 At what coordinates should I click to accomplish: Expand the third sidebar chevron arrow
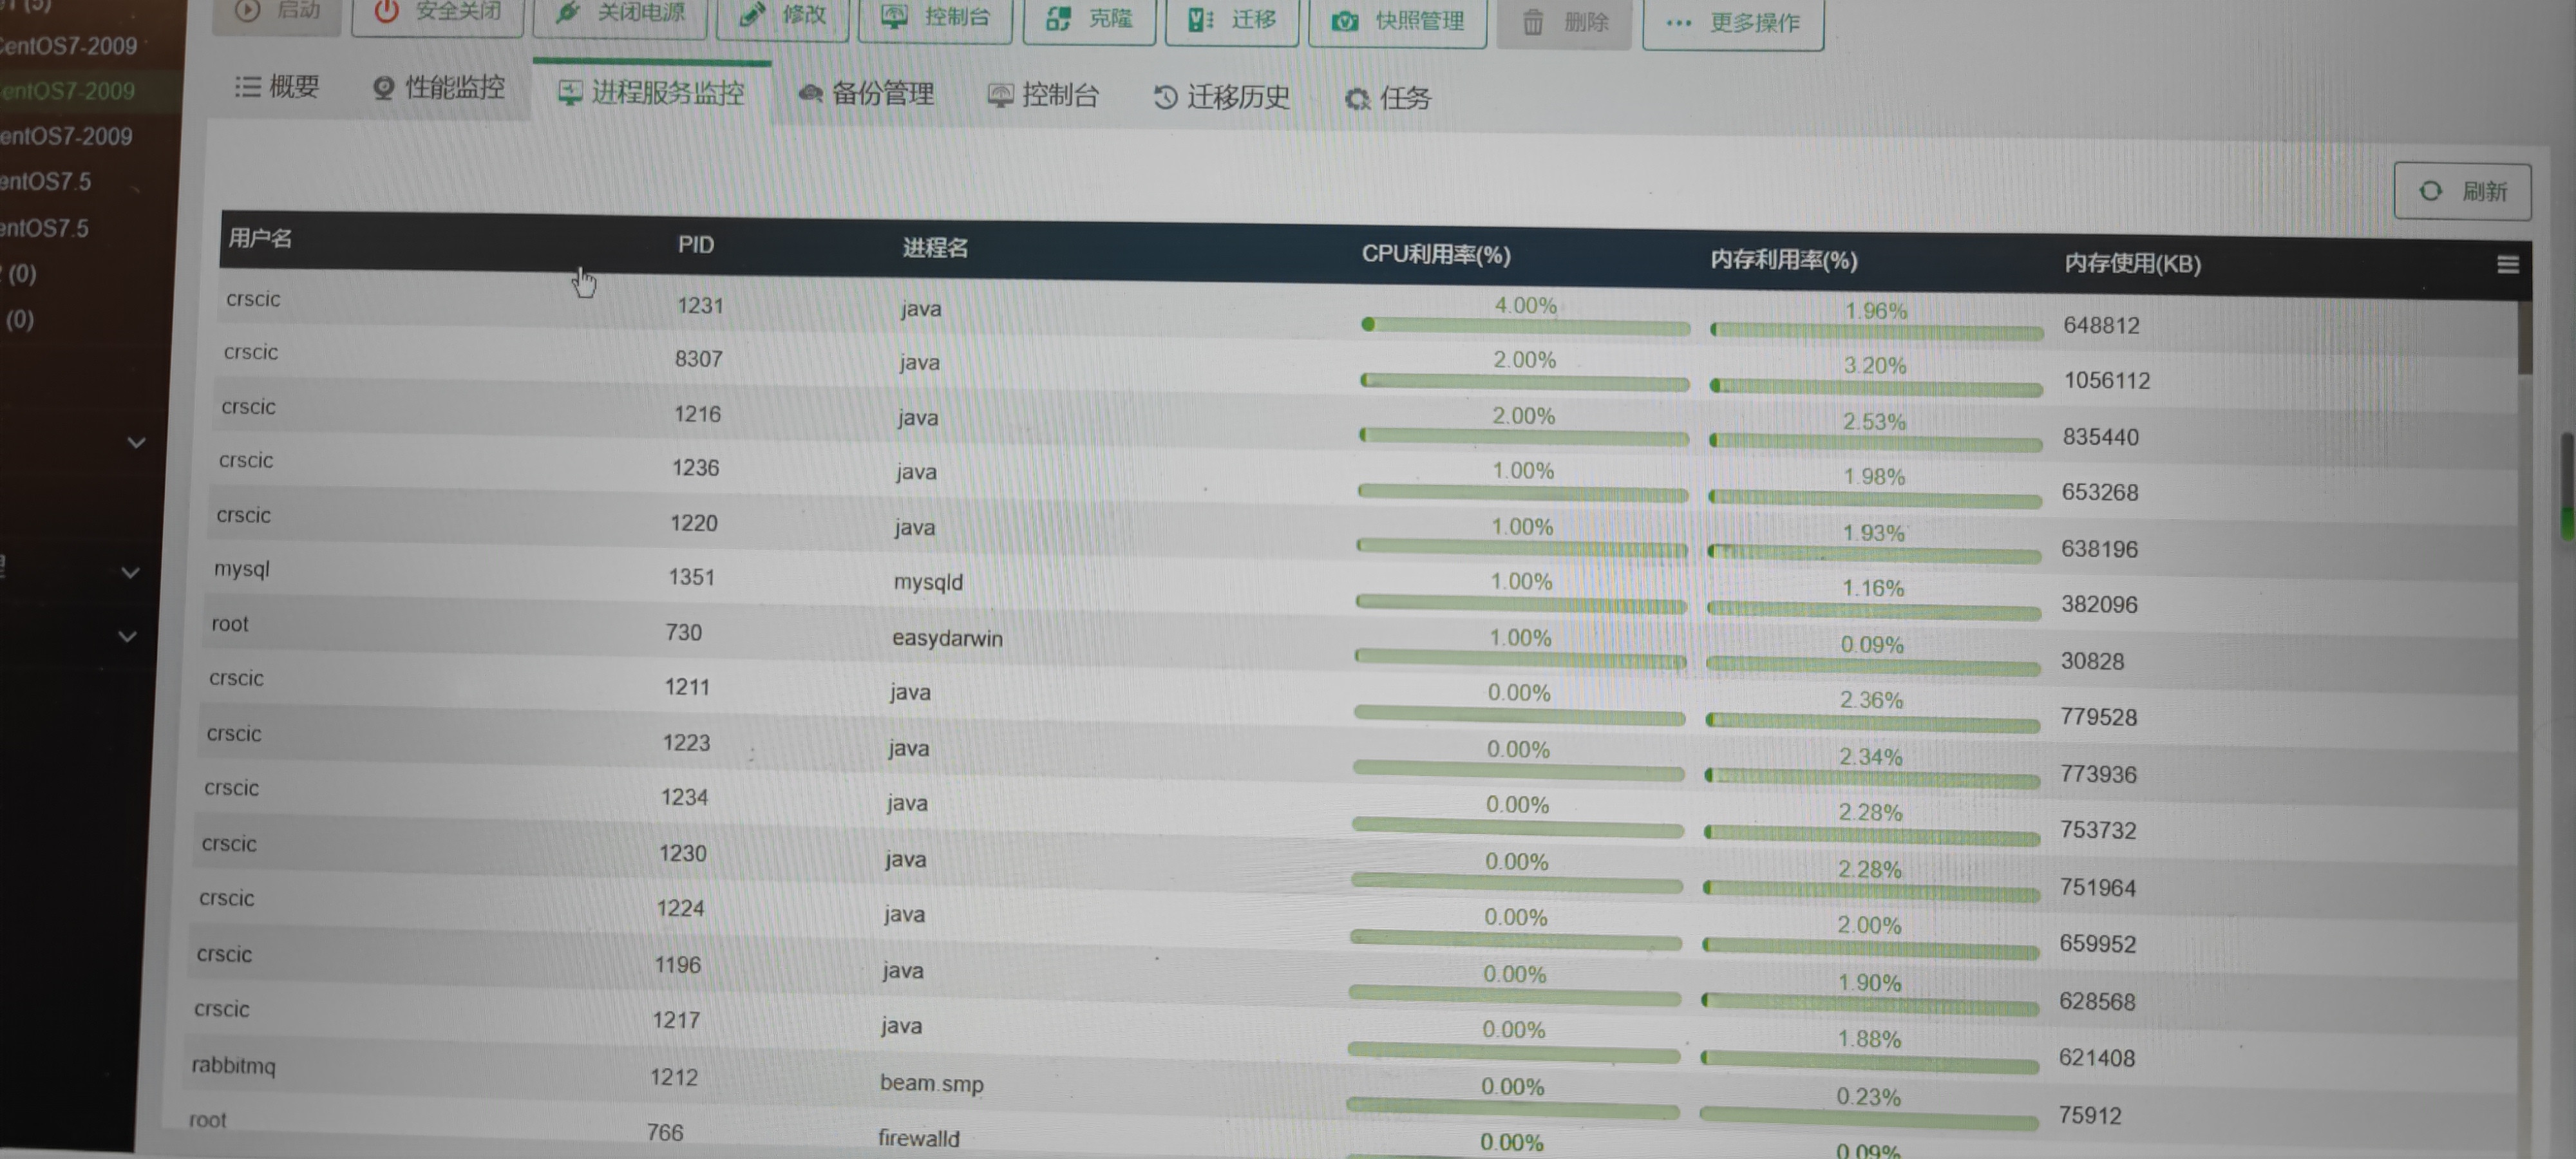(x=127, y=636)
